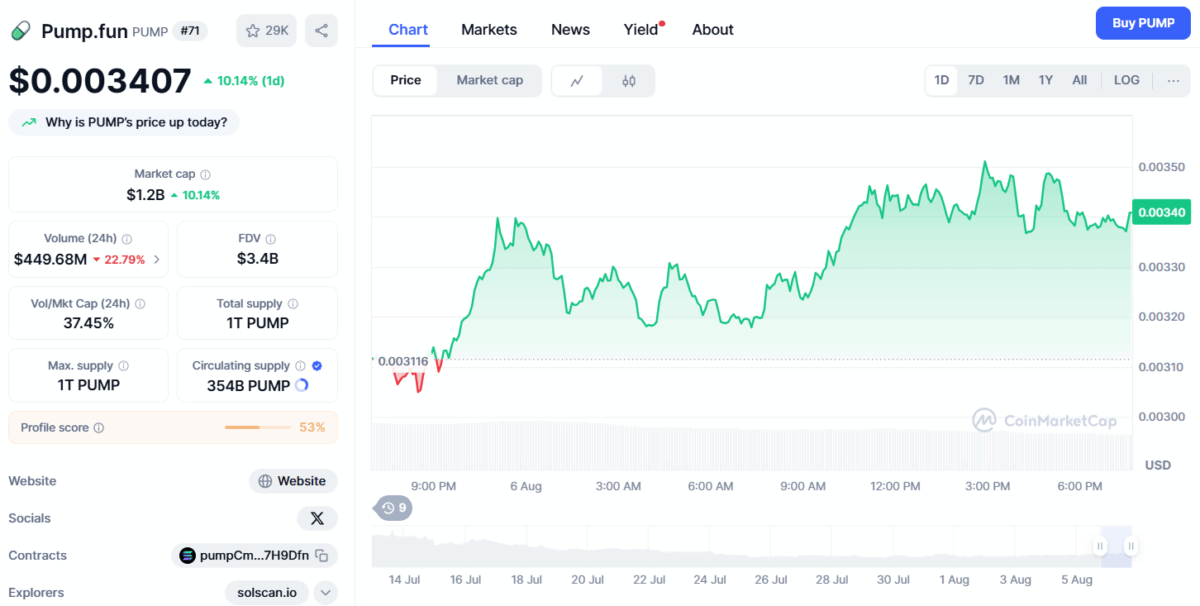Select the Market cap toggle
Viewport: 1200px width, 606px height.
490,80
